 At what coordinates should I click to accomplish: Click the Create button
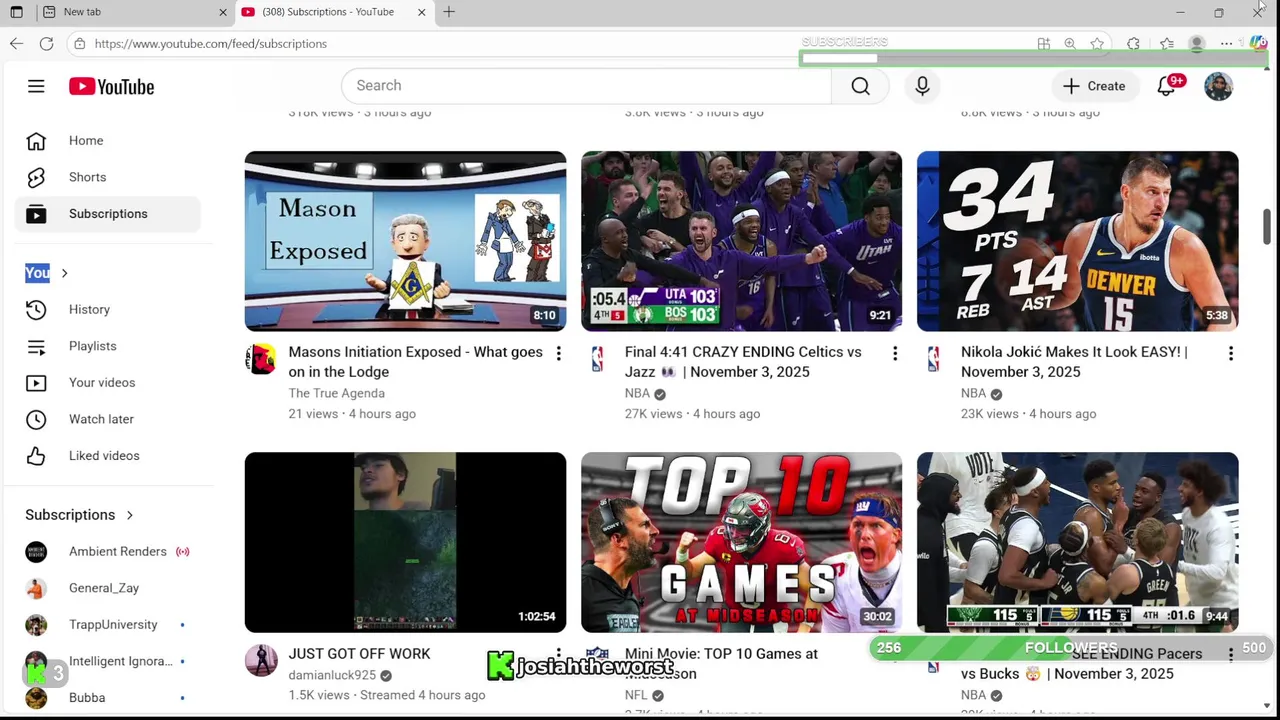click(x=1094, y=86)
